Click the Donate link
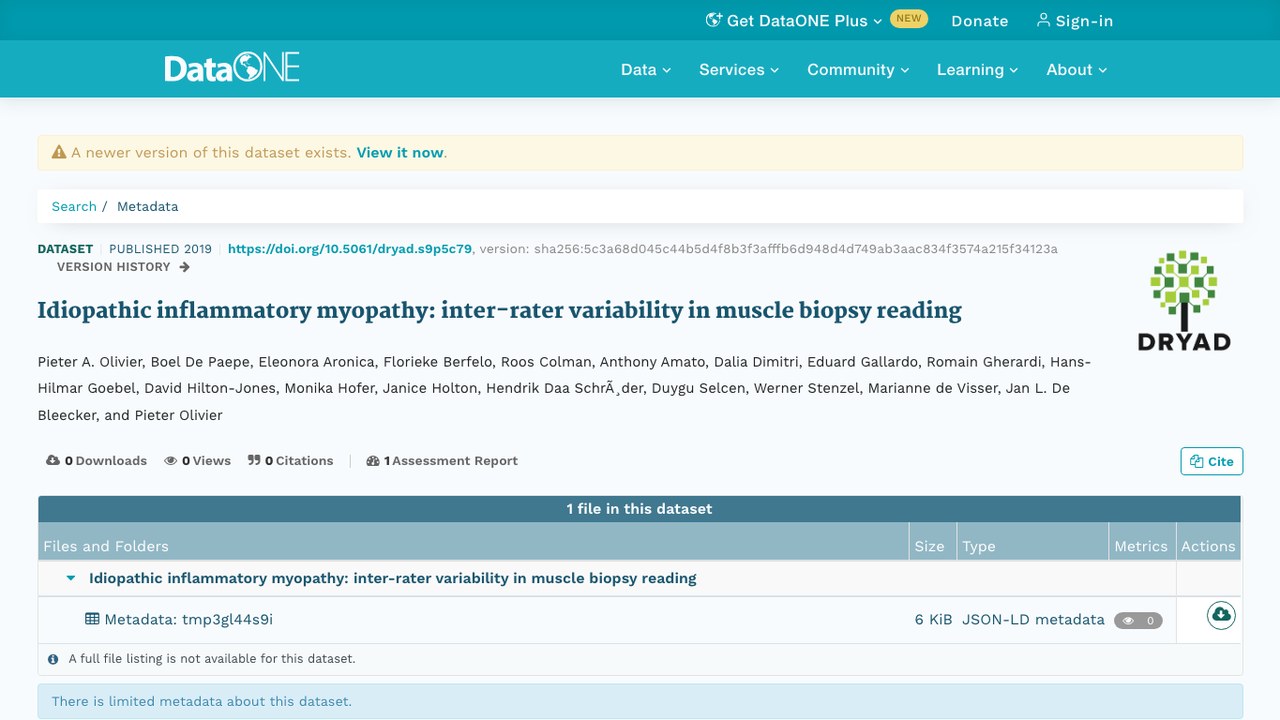 [x=980, y=20]
